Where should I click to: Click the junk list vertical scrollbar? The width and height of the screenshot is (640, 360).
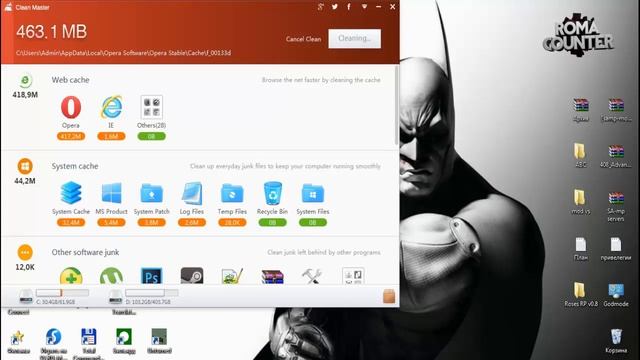(396, 106)
